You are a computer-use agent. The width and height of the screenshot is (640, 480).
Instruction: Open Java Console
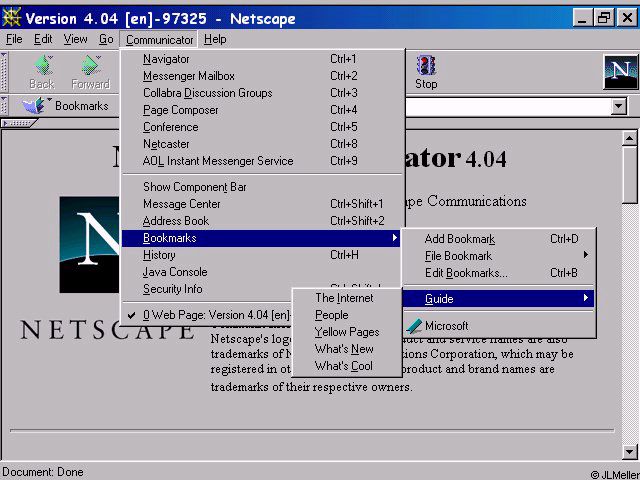[x=261, y=272]
